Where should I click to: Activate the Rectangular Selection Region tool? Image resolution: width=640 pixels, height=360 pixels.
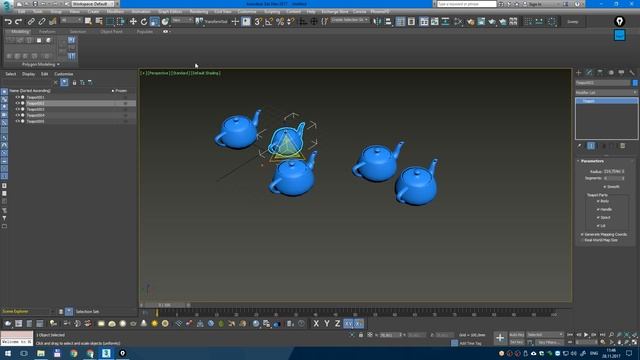[x=110, y=21]
